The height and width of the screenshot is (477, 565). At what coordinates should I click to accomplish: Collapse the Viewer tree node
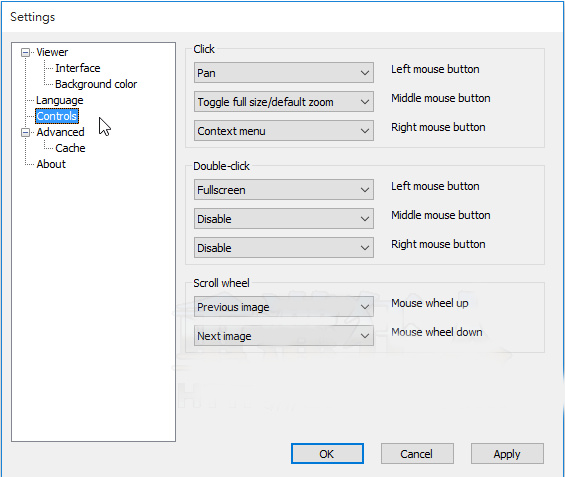[x=25, y=53]
